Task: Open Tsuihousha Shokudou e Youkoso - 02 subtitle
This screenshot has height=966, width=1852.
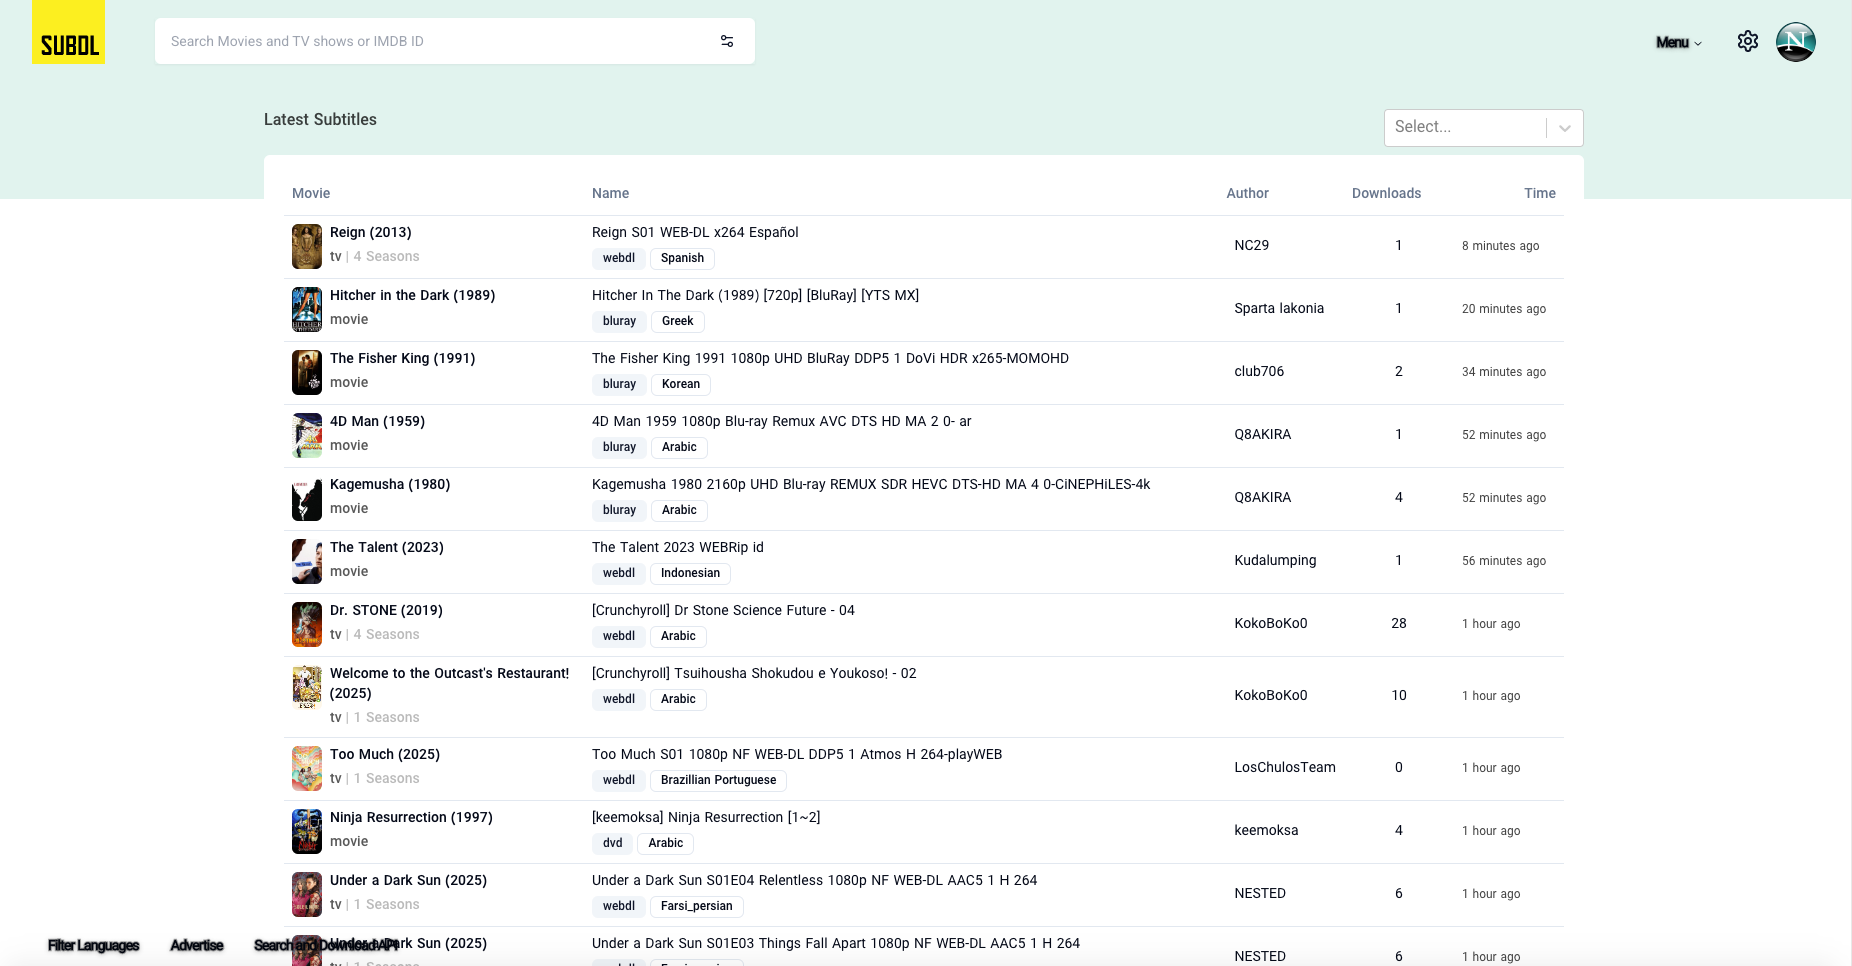Action: 754,673
